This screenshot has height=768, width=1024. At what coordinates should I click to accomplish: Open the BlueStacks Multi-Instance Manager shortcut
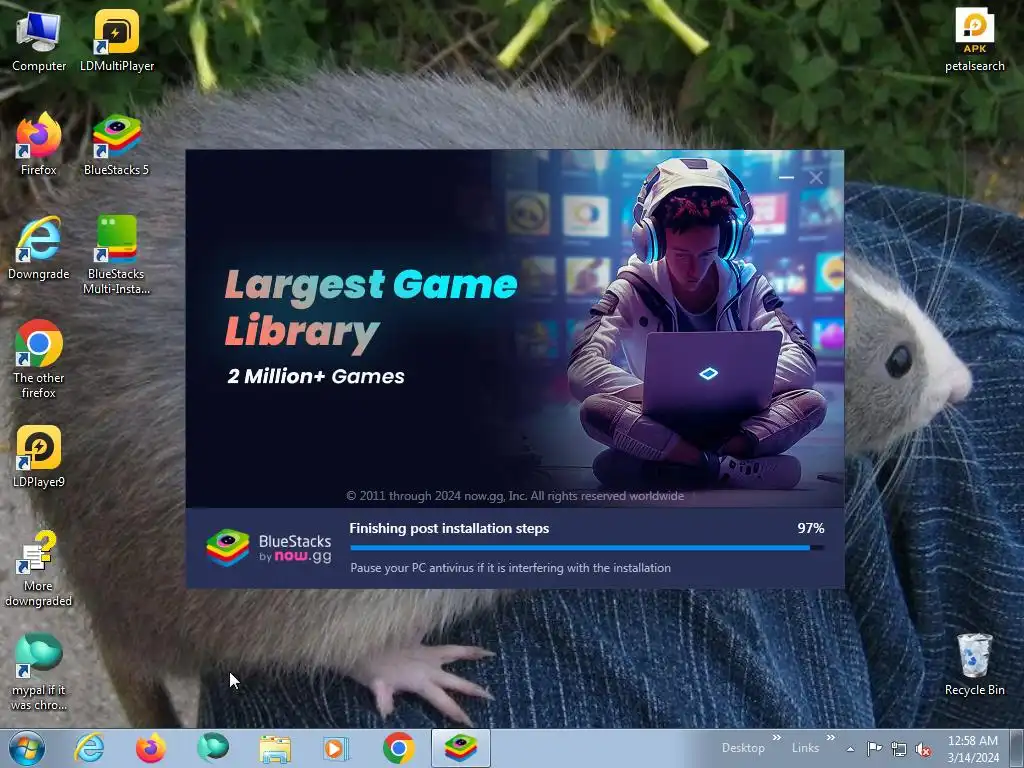click(x=116, y=255)
